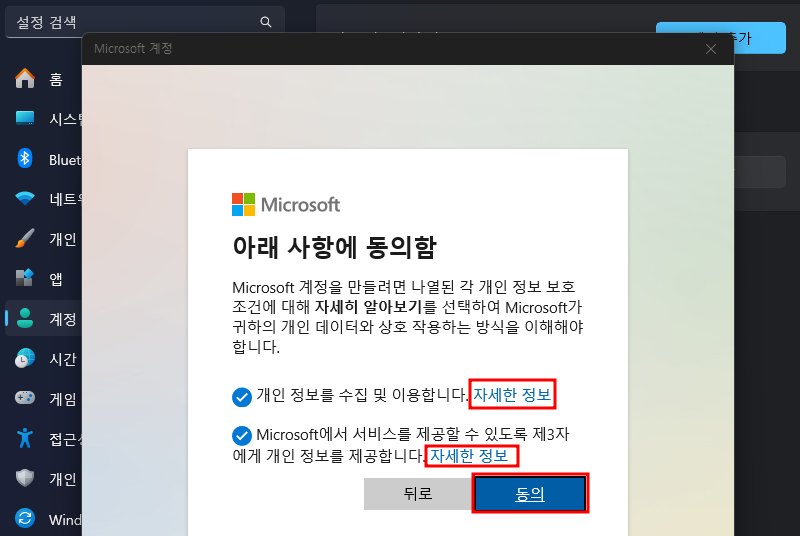Open Time and language clock icon
The width and height of the screenshot is (800, 536).
coord(24,358)
